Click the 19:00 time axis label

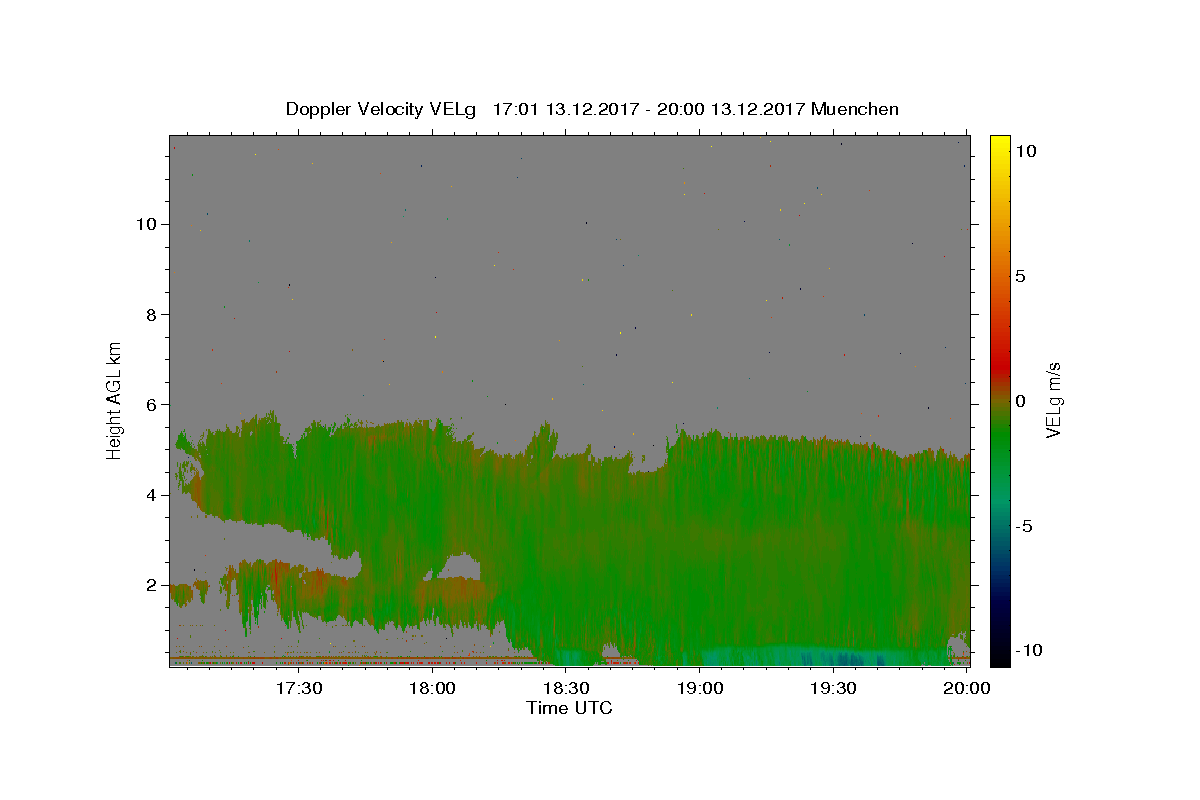pyautogui.click(x=700, y=688)
